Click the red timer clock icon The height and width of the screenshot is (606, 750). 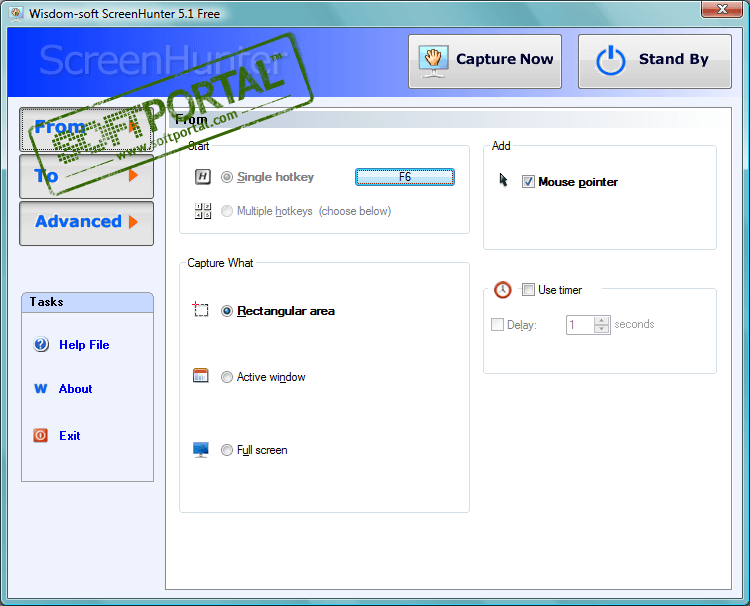pos(503,289)
